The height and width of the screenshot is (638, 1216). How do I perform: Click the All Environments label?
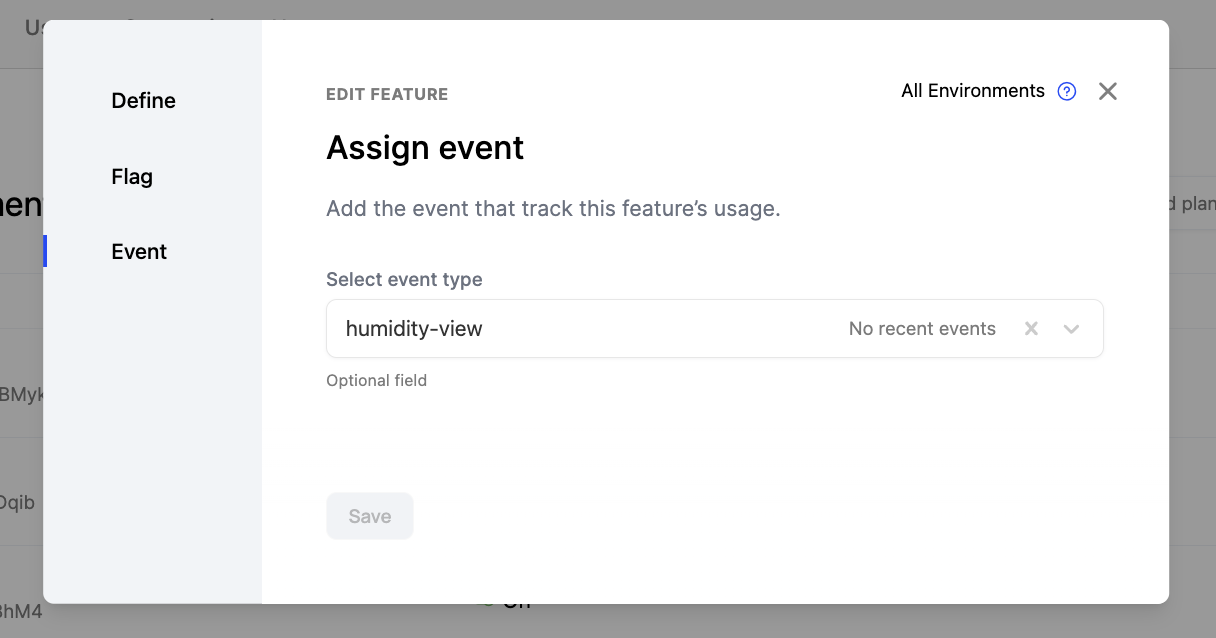[x=972, y=91]
